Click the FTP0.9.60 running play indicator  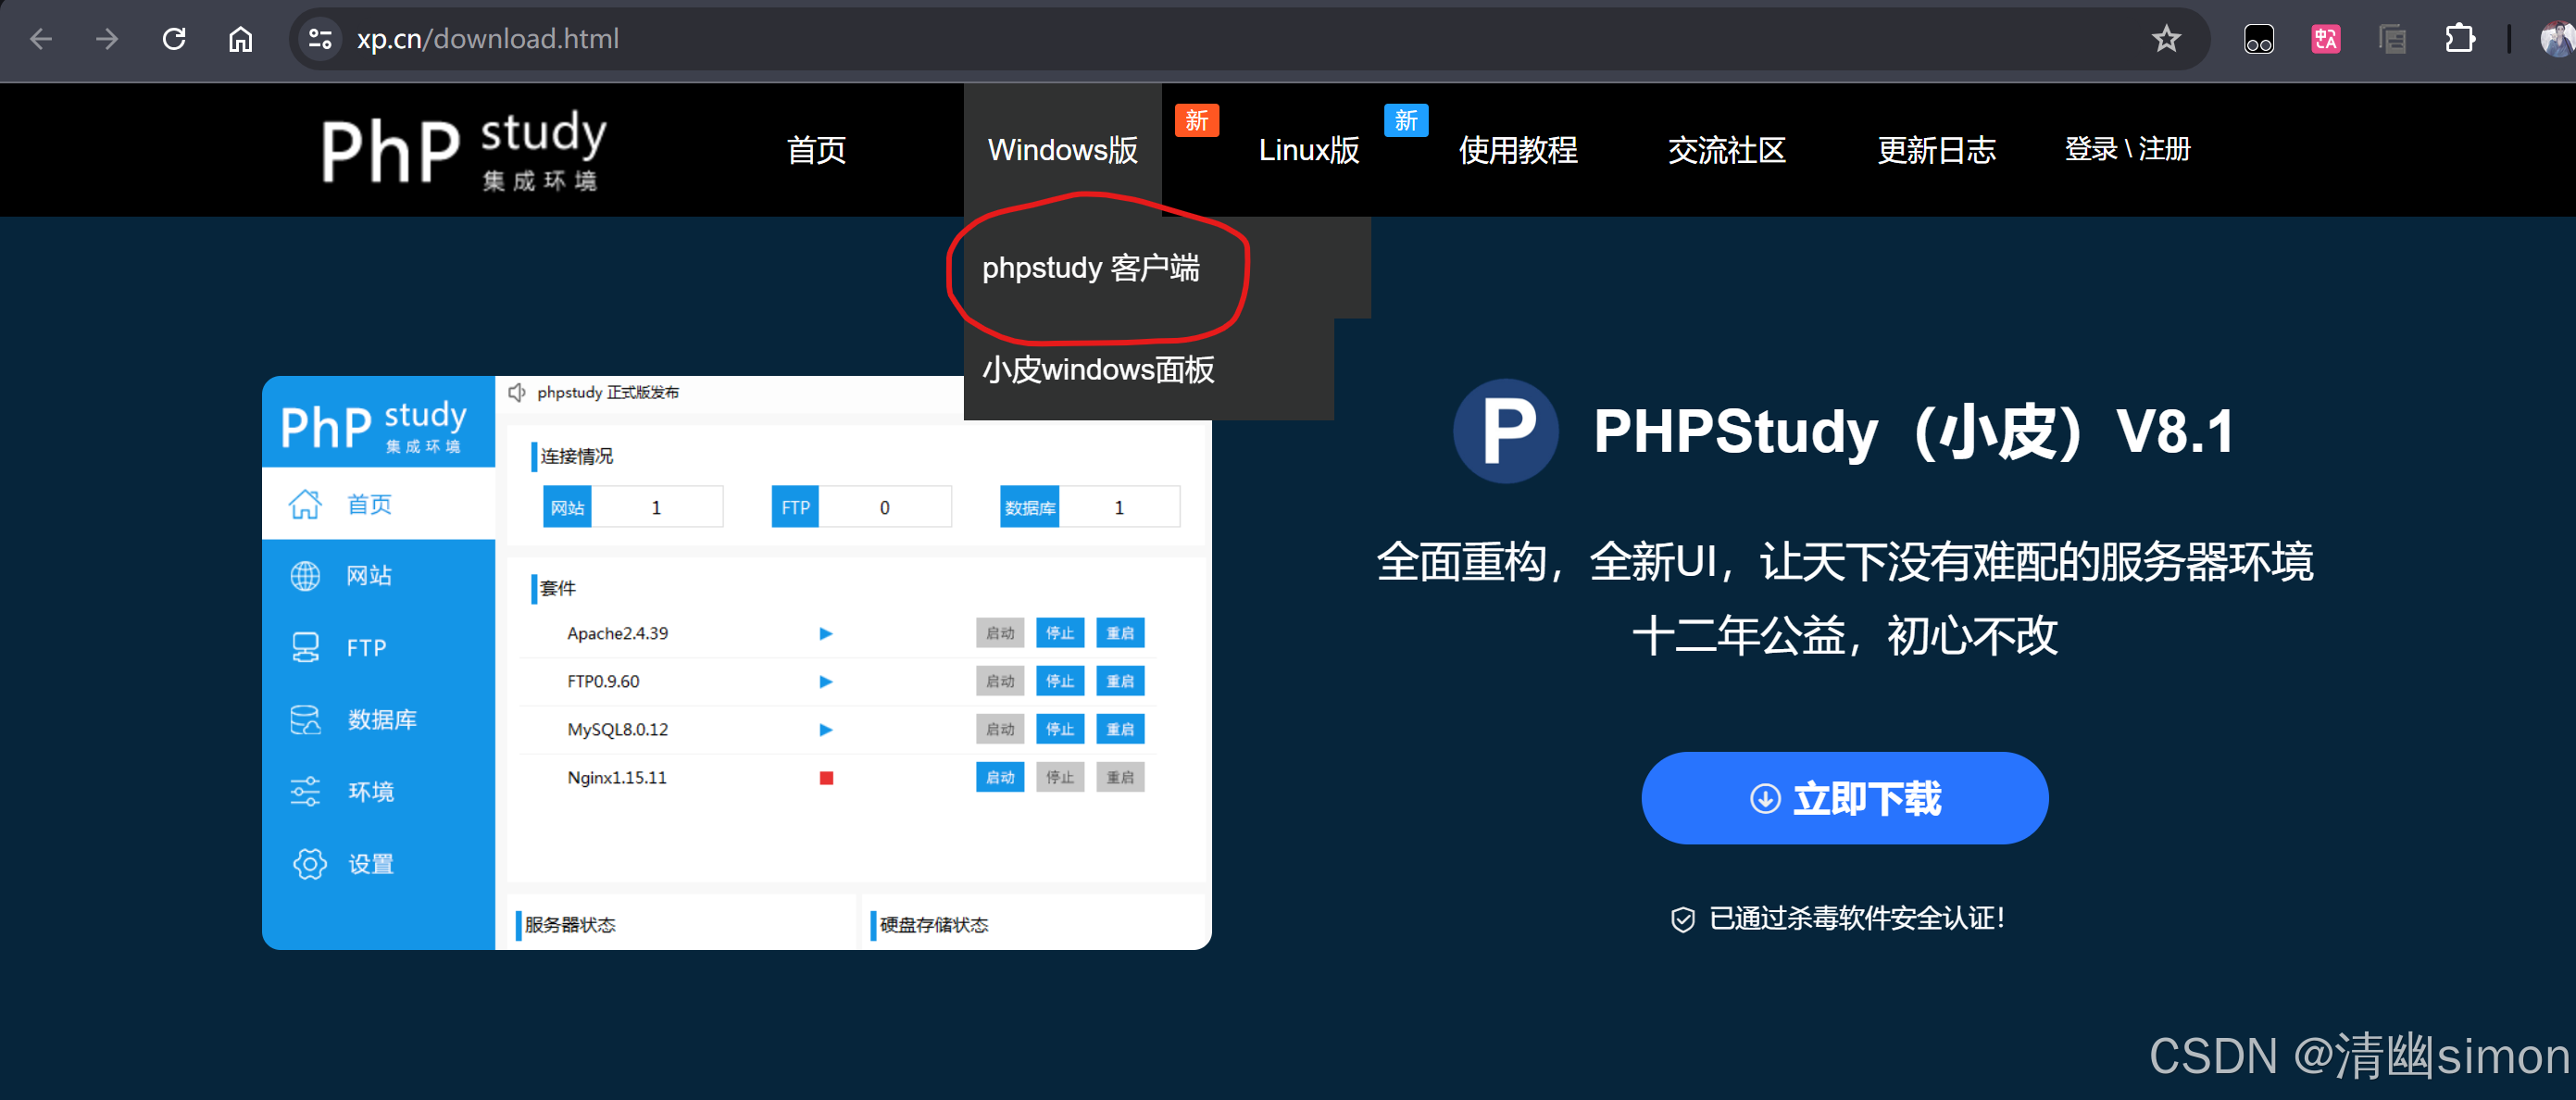pyautogui.click(x=826, y=681)
